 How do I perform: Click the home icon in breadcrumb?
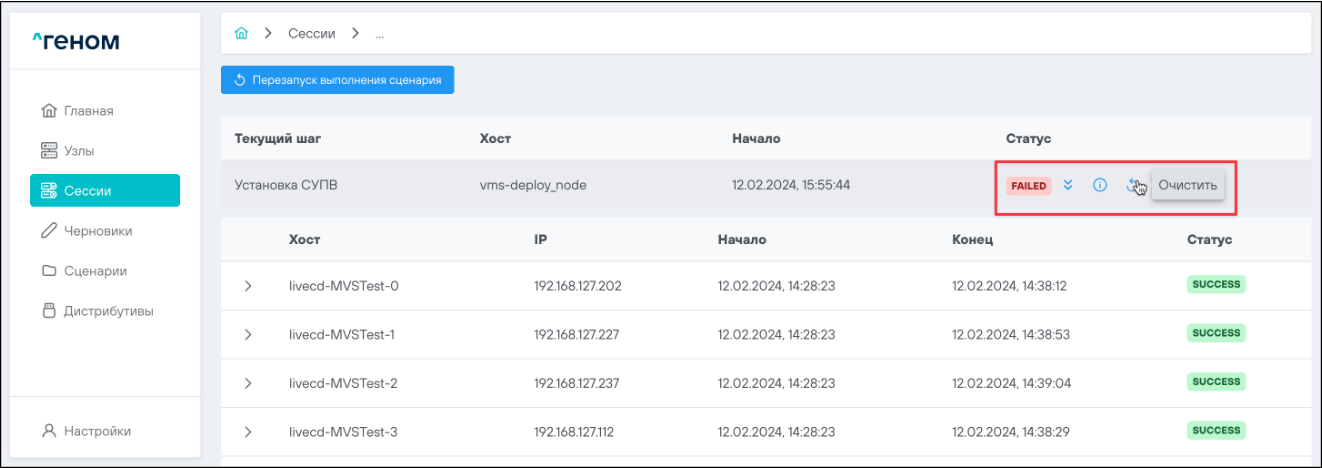pyautogui.click(x=240, y=34)
